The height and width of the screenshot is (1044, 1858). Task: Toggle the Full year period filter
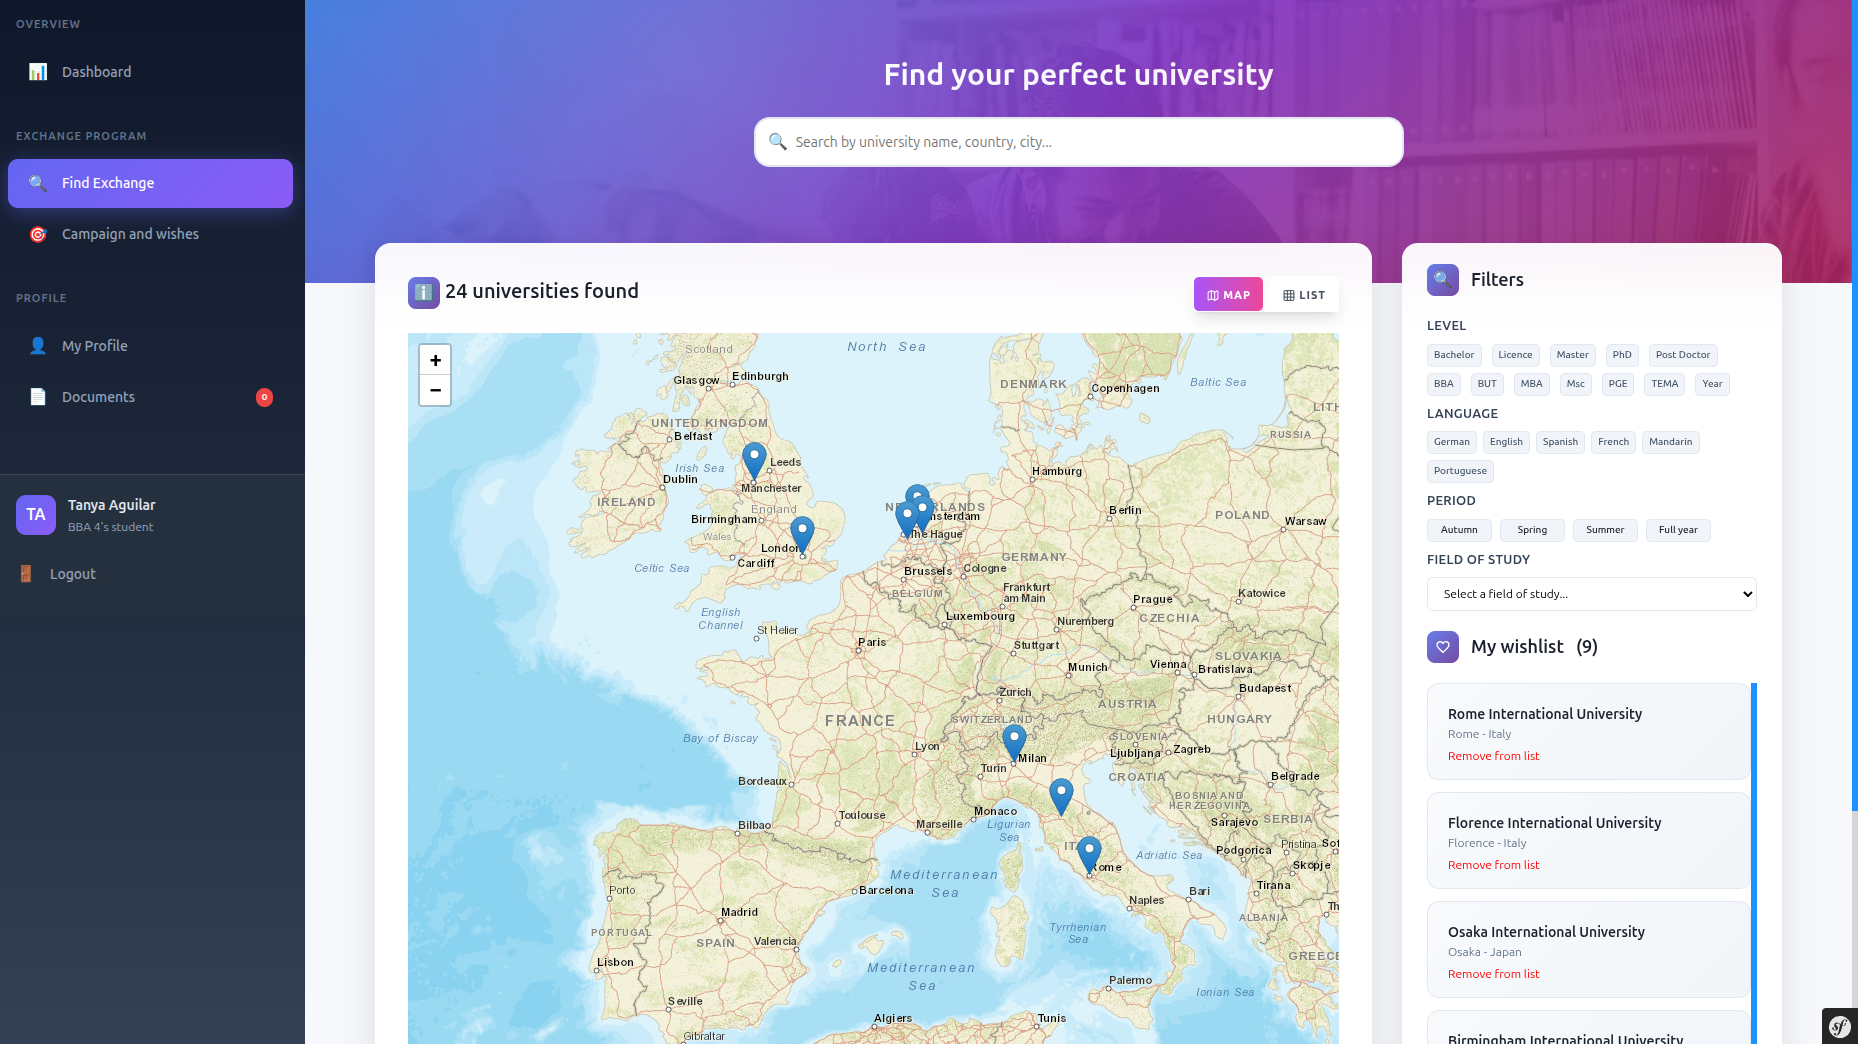pos(1678,530)
